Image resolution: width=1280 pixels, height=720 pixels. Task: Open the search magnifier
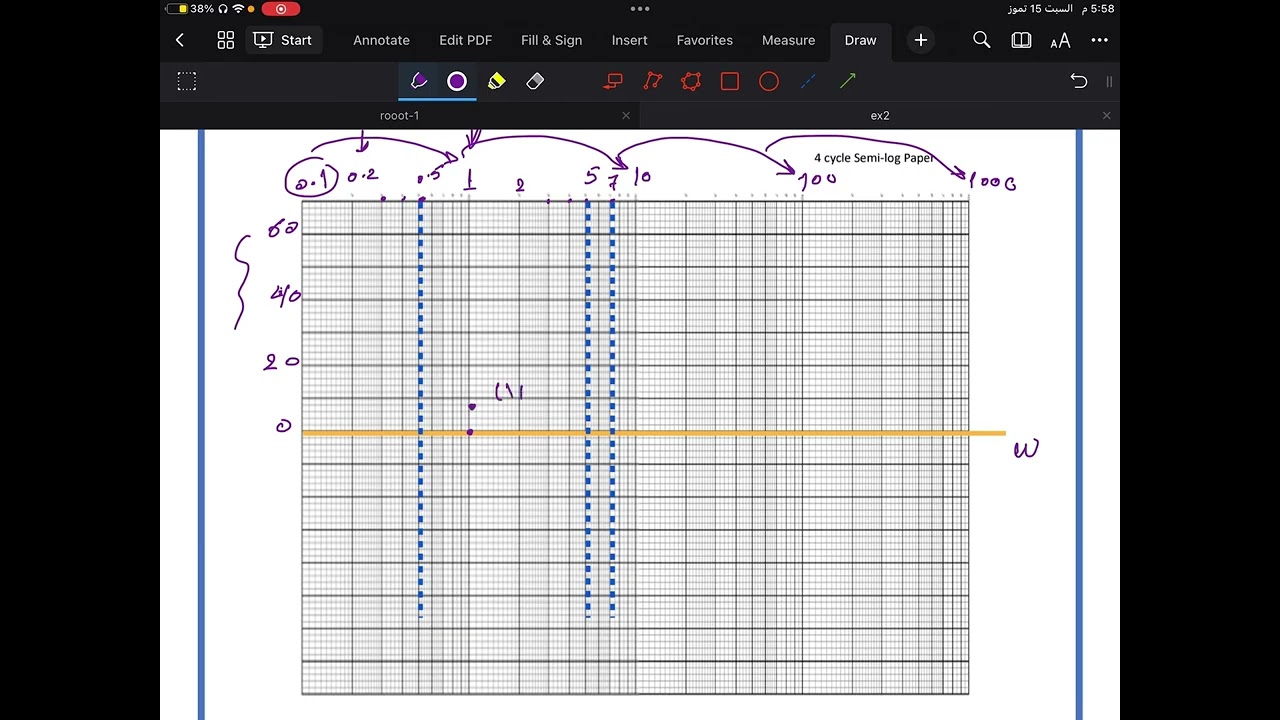point(981,40)
